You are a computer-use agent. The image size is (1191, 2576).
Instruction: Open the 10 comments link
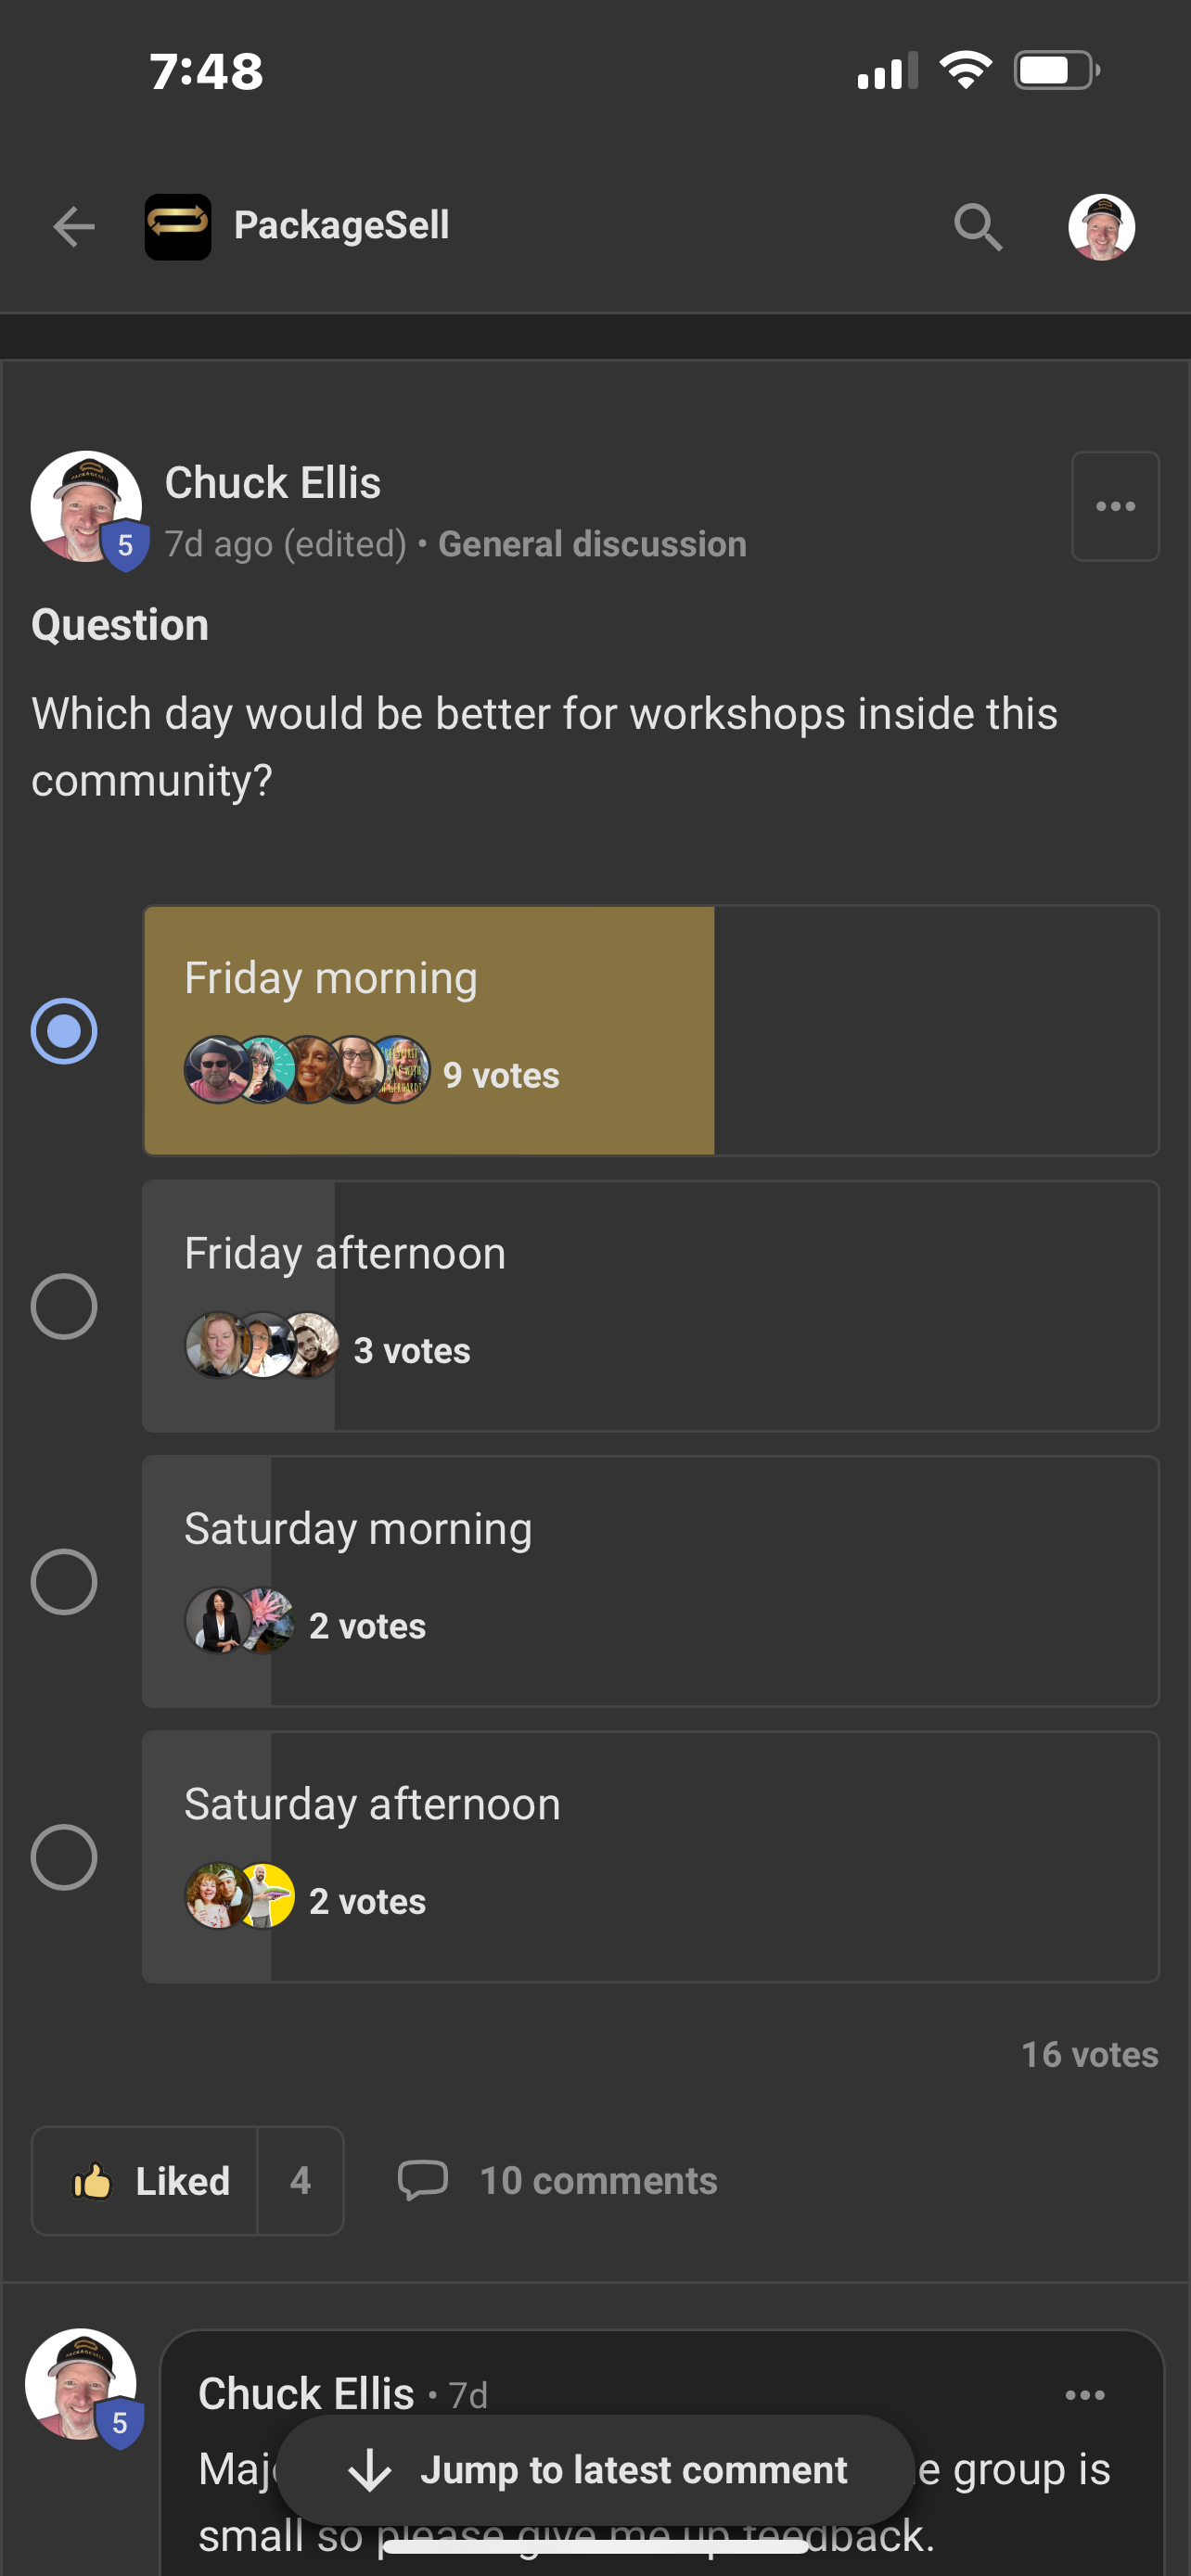pyautogui.click(x=597, y=2181)
